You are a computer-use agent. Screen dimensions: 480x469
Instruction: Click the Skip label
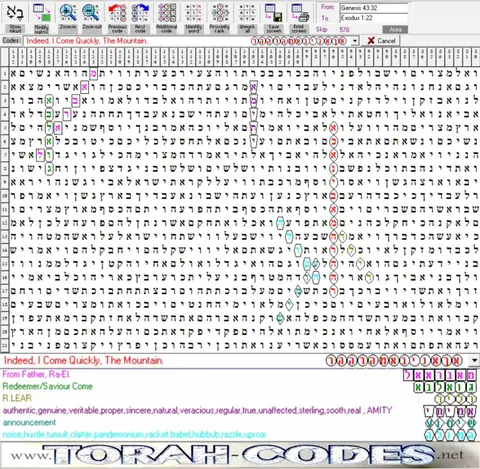coord(321,30)
